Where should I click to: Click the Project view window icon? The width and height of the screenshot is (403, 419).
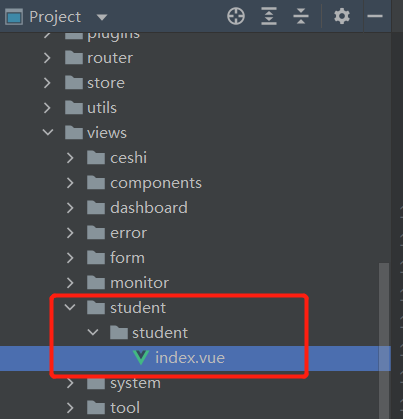(14, 17)
